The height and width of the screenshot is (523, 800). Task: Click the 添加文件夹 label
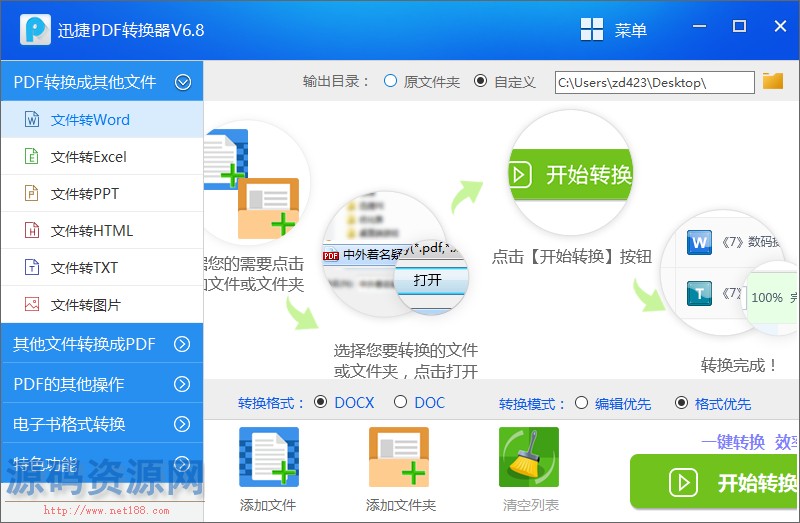(x=401, y=505)
